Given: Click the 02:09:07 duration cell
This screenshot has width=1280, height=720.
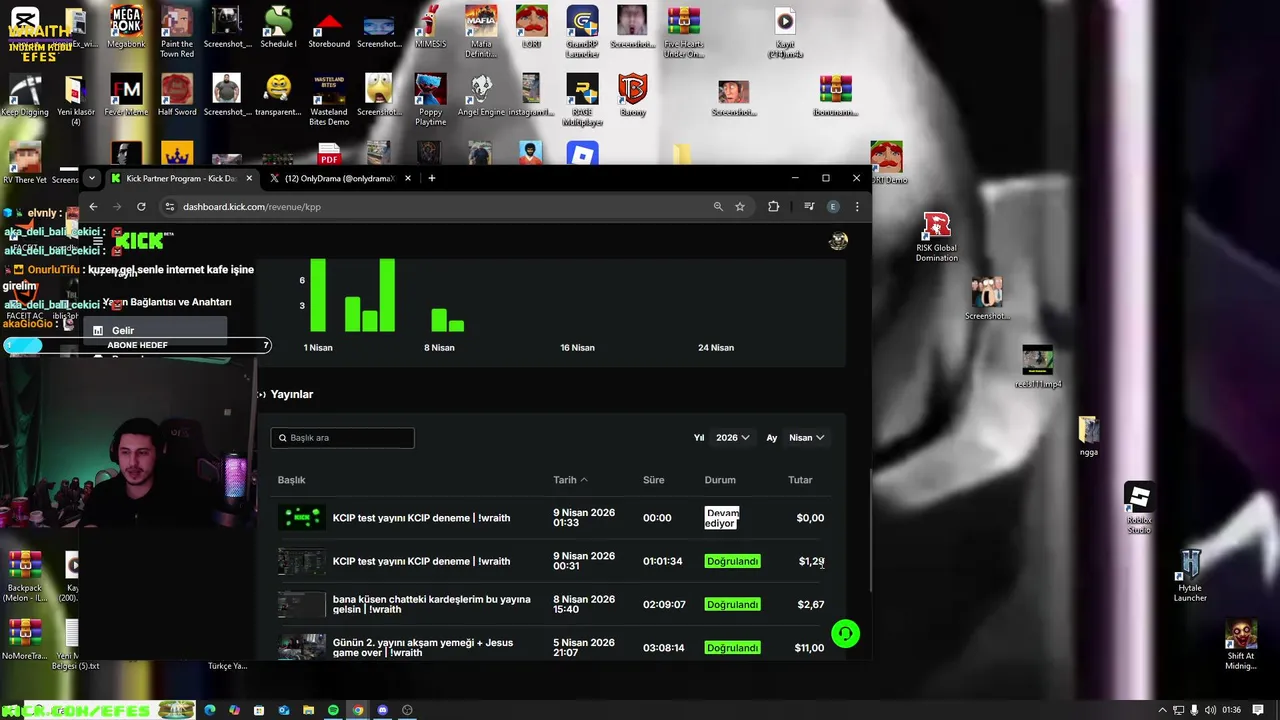Looking at the screenshot, I should [x=664, y=604].
